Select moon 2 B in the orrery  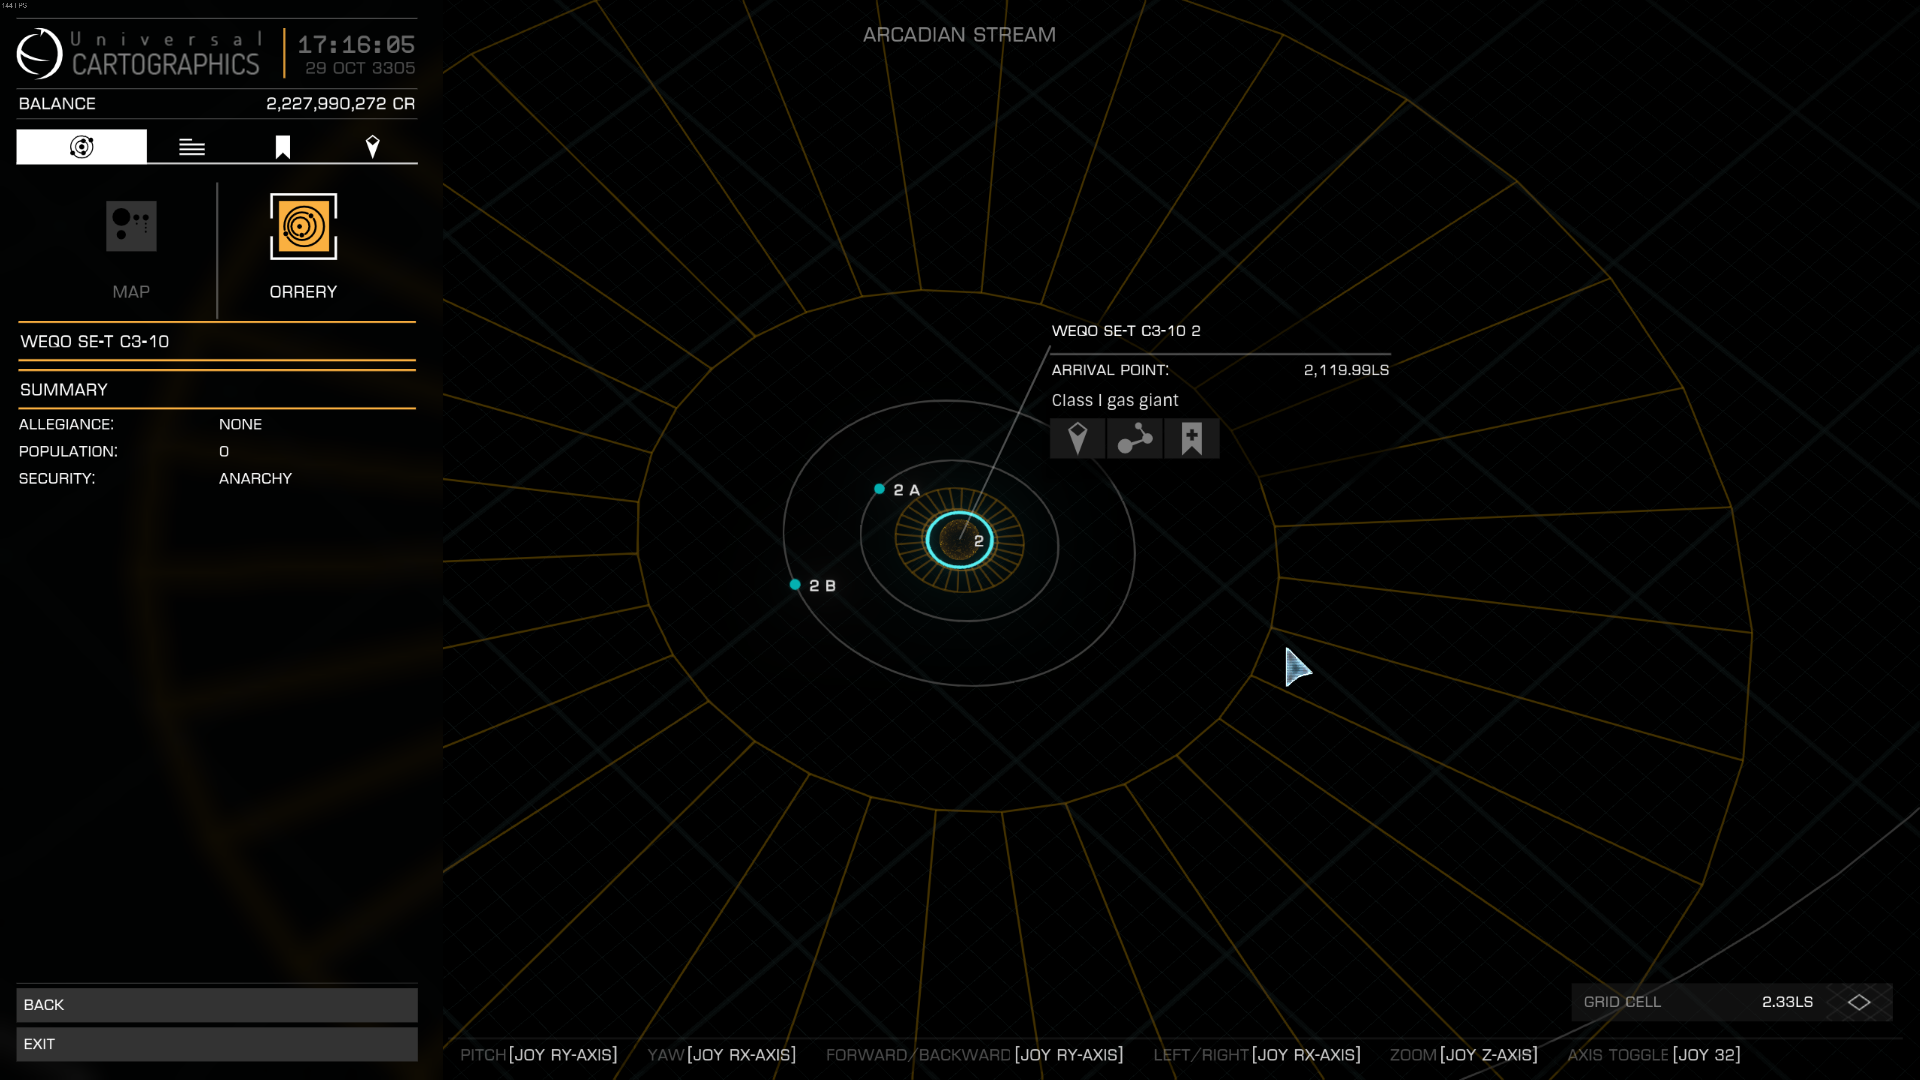(x=795, y=585)
